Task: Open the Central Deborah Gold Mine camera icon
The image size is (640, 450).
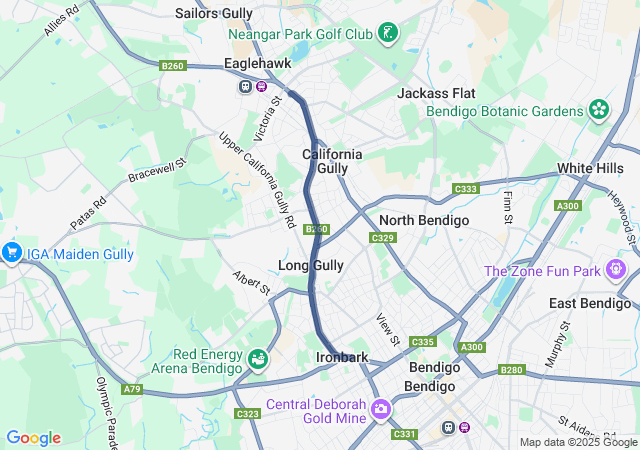Action: coord(381,409)
